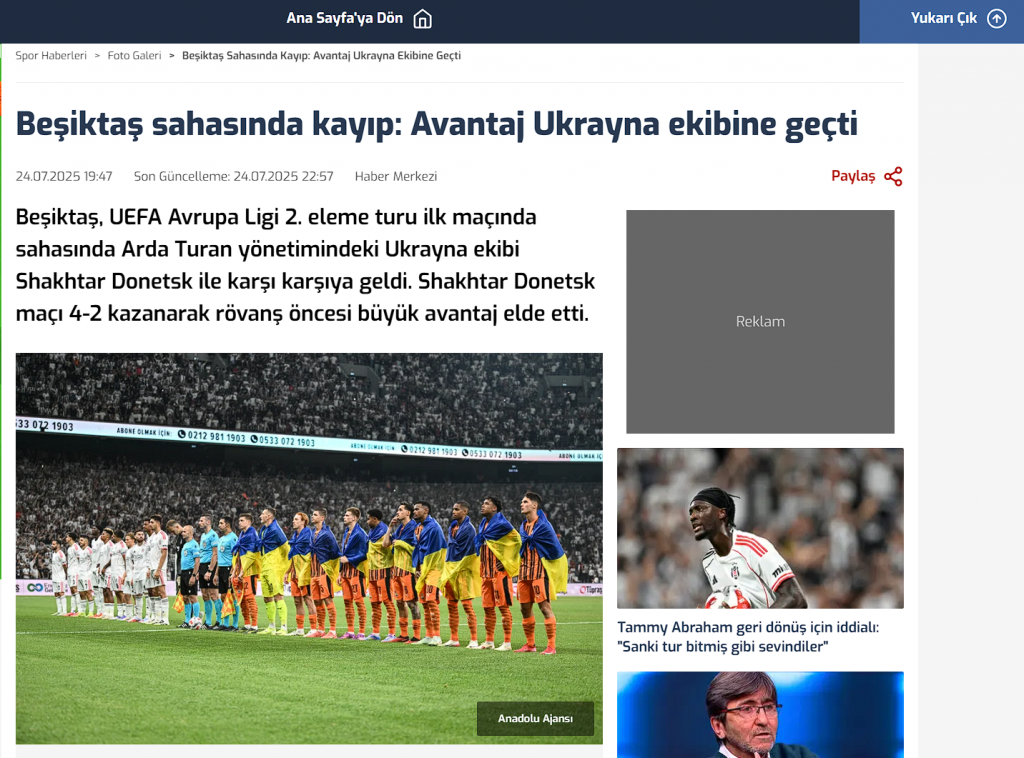Click the Anadolu Ajansı photo credit label

pos(536,718)
